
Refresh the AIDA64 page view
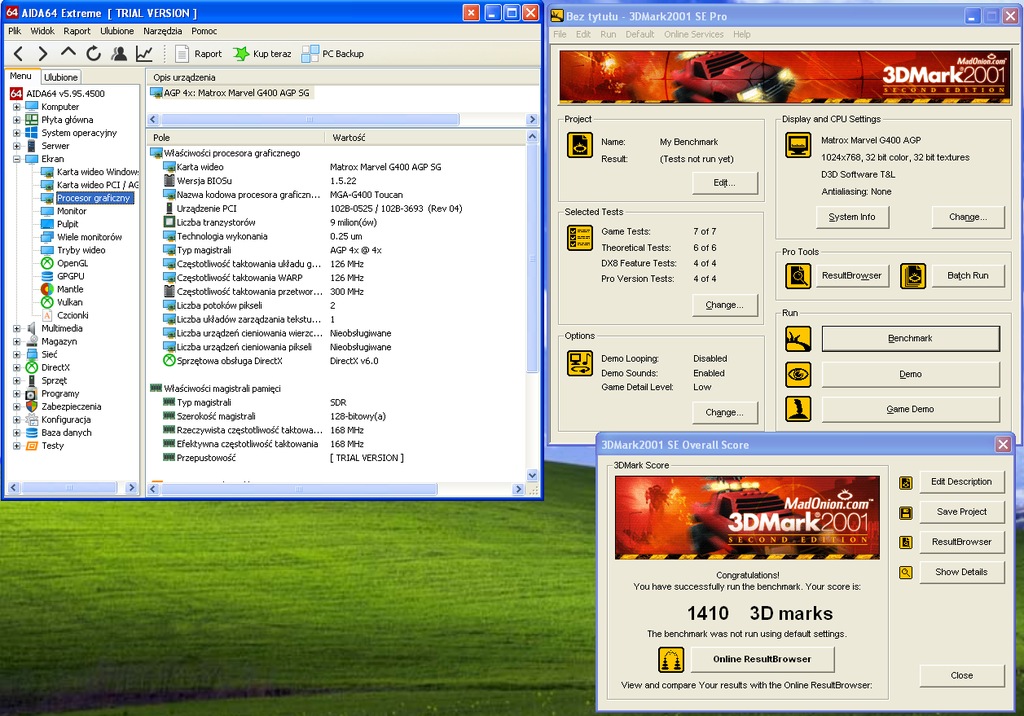pyautogui.click(x=93, y=54)
